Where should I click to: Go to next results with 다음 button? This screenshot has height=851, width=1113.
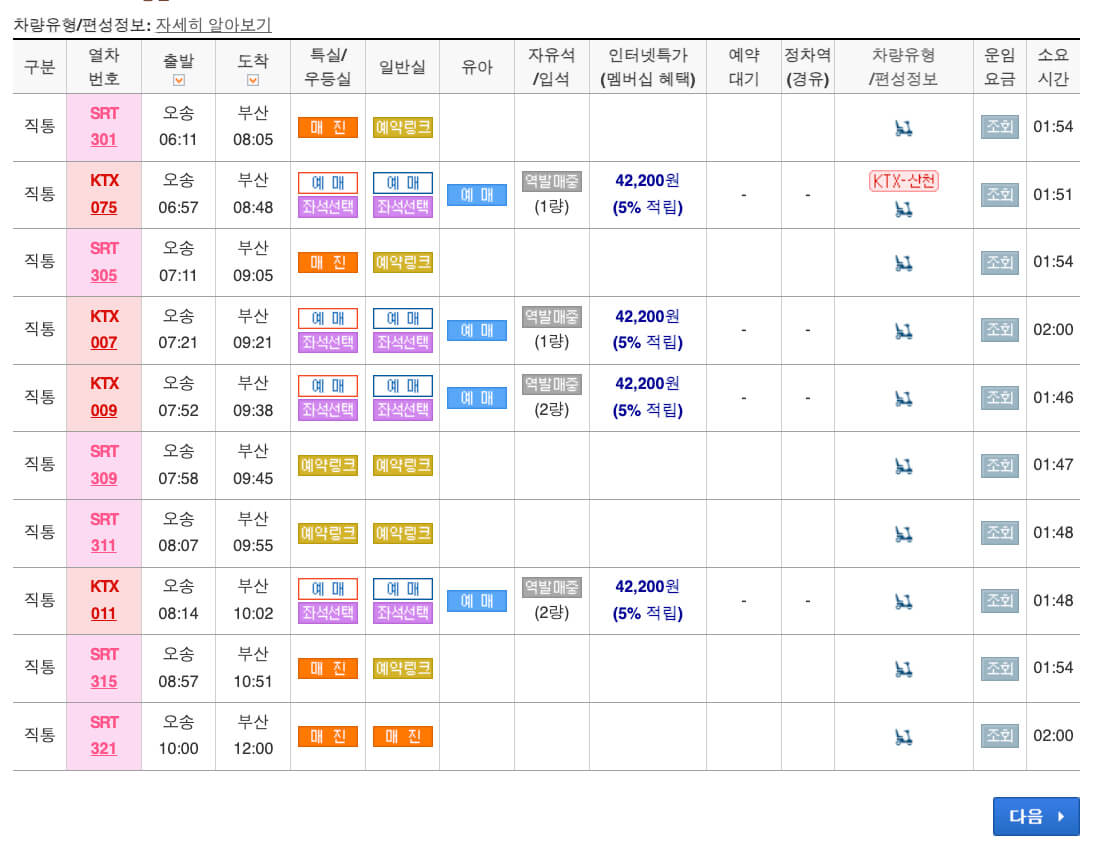point(1036,816)
